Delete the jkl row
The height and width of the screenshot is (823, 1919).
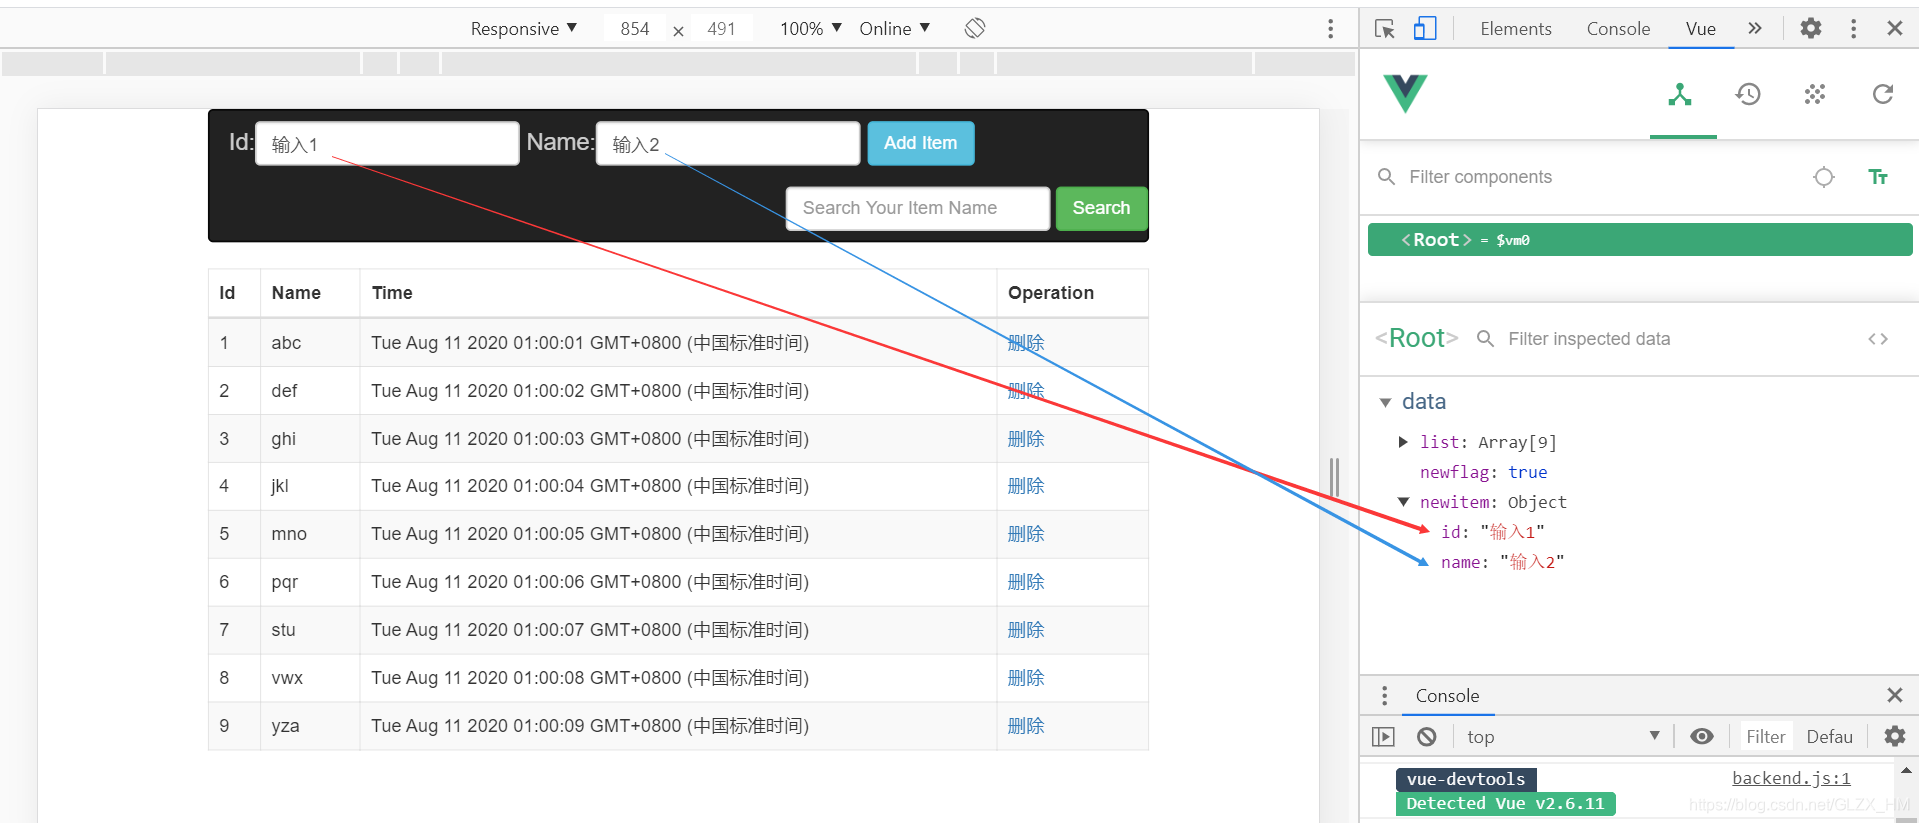1026,486
